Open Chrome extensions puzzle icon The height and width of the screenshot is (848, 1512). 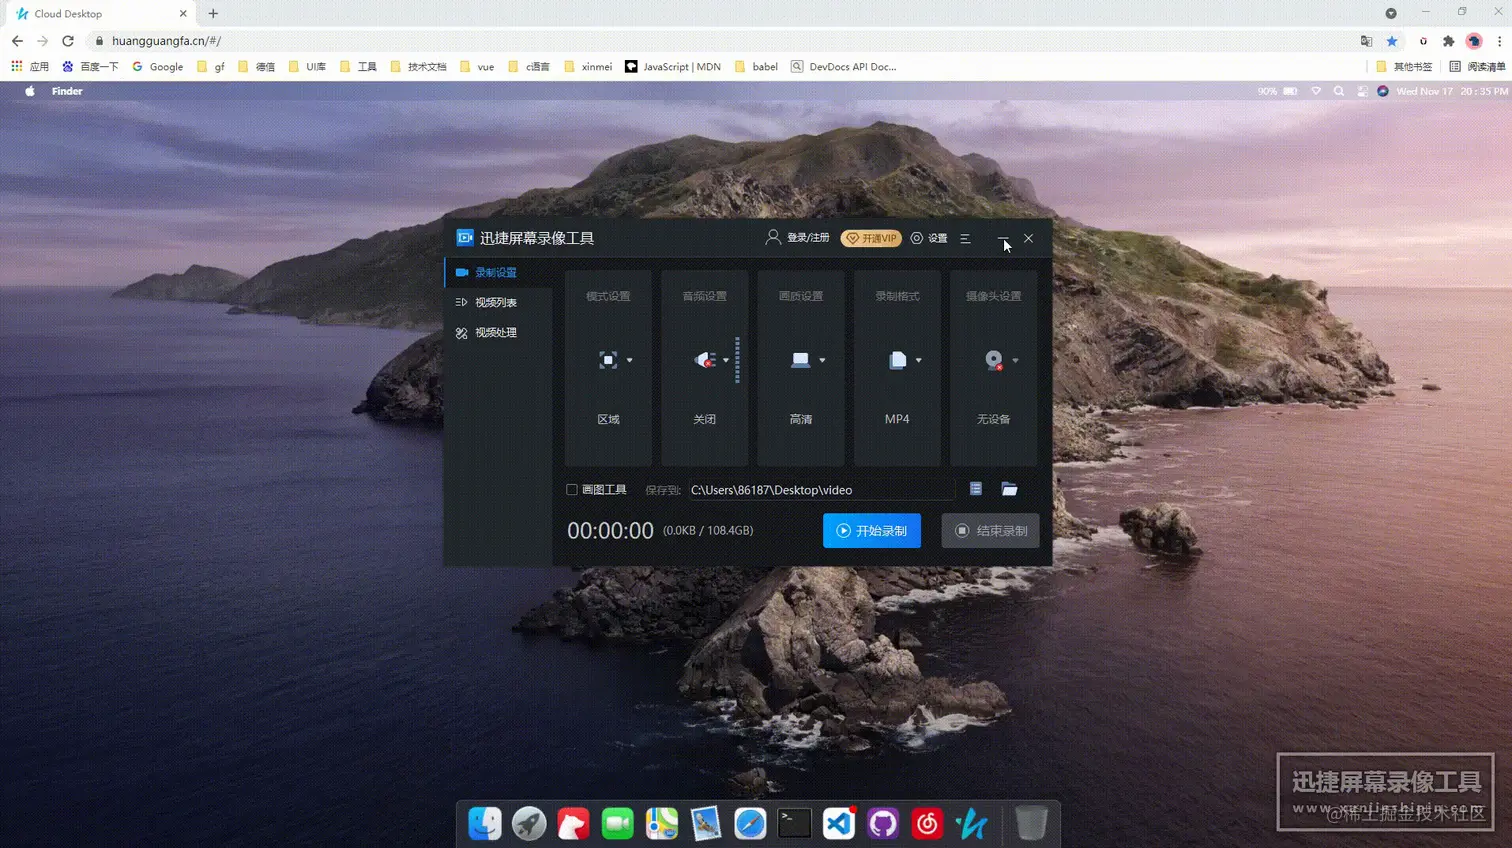1448,41
